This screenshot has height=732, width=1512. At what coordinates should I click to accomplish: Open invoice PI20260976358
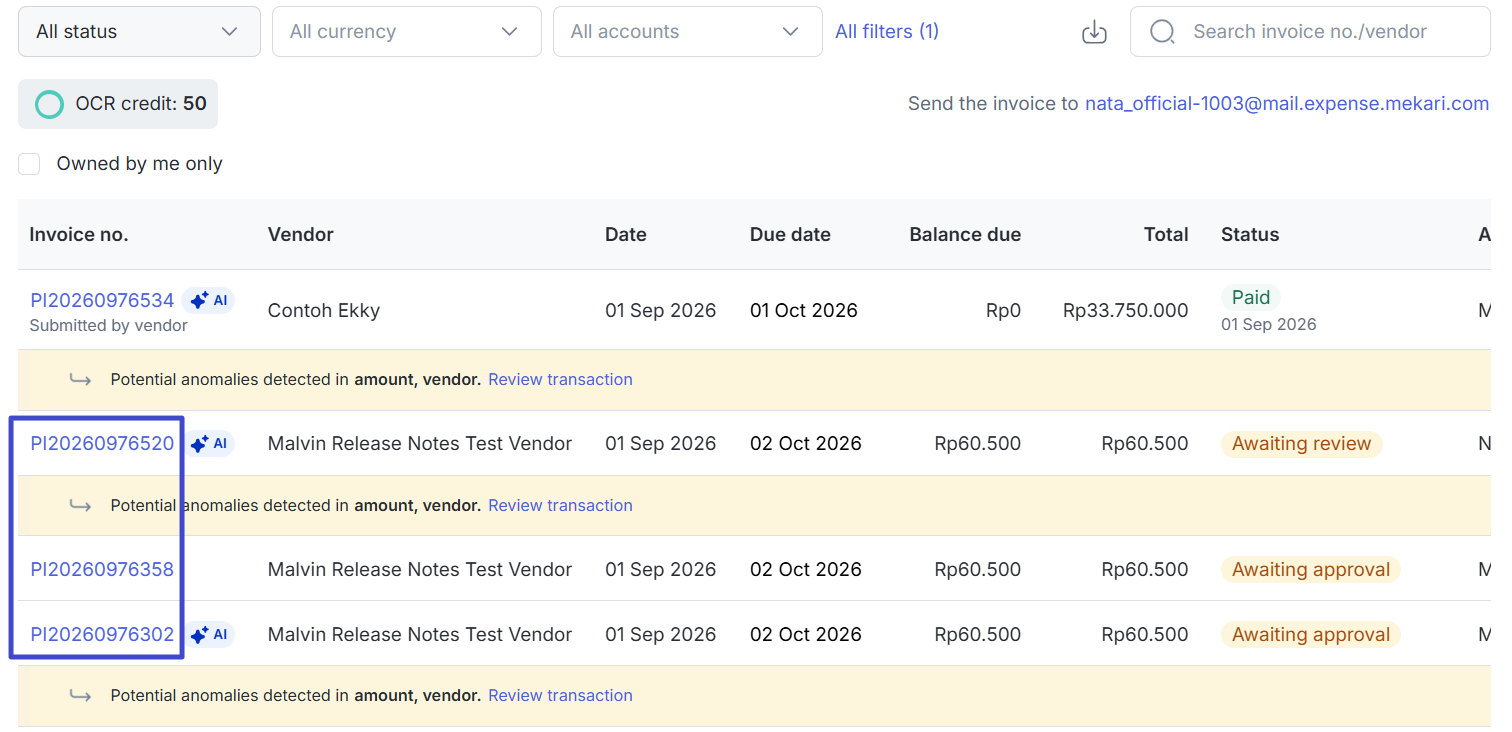(x=102, y=569)
